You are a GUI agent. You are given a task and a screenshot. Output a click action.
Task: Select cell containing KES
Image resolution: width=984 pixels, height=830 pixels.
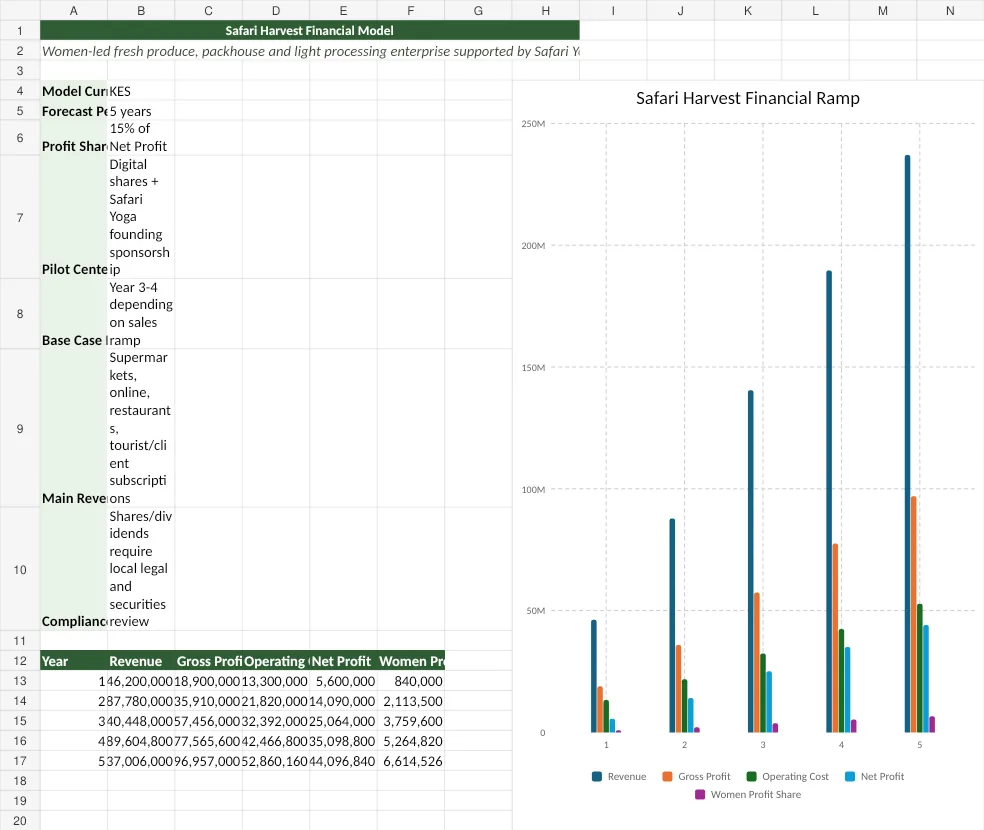[141, 91]
